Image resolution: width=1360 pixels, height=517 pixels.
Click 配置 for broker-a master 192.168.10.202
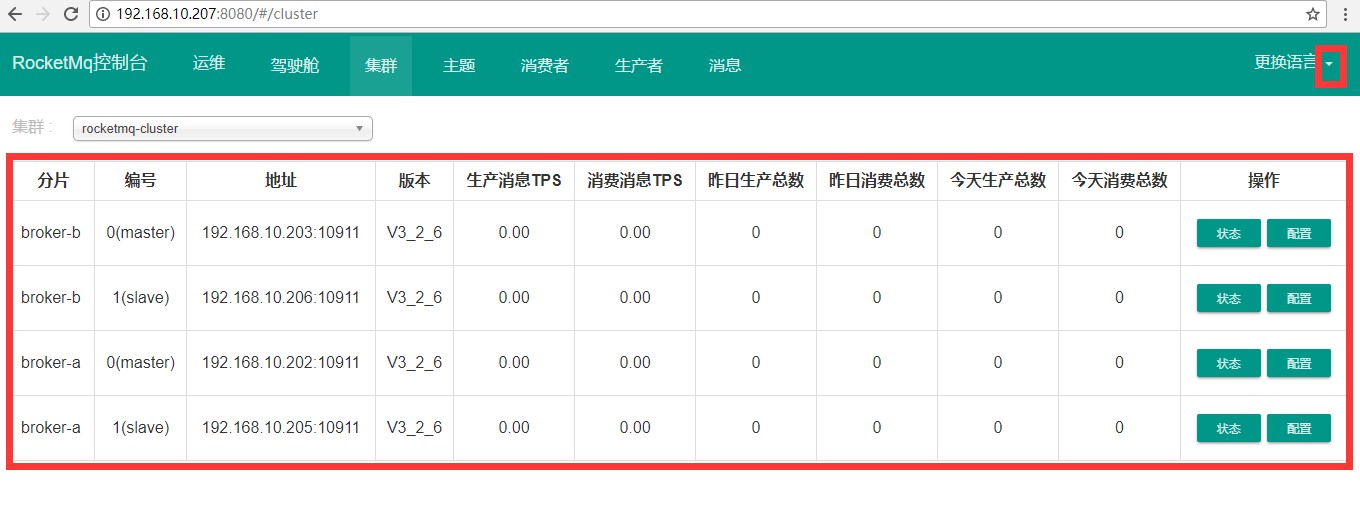(1299, 363)
